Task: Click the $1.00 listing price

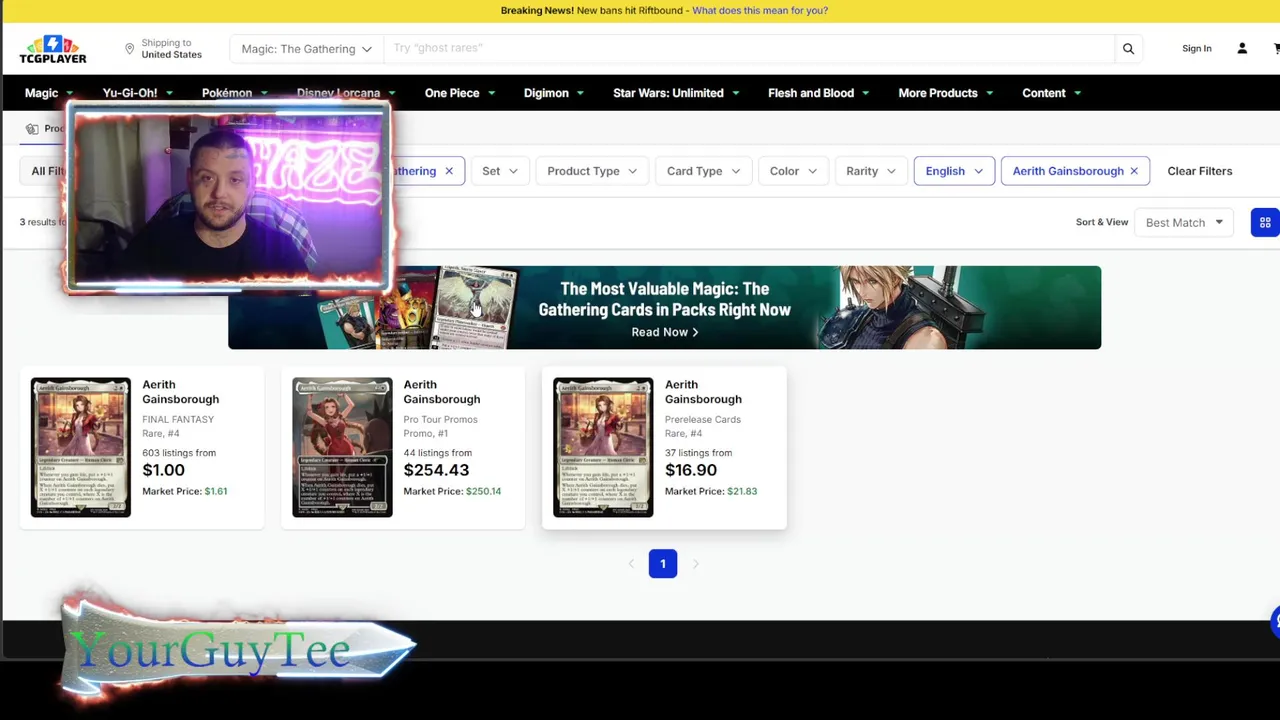Action: (x=163, y=470)
